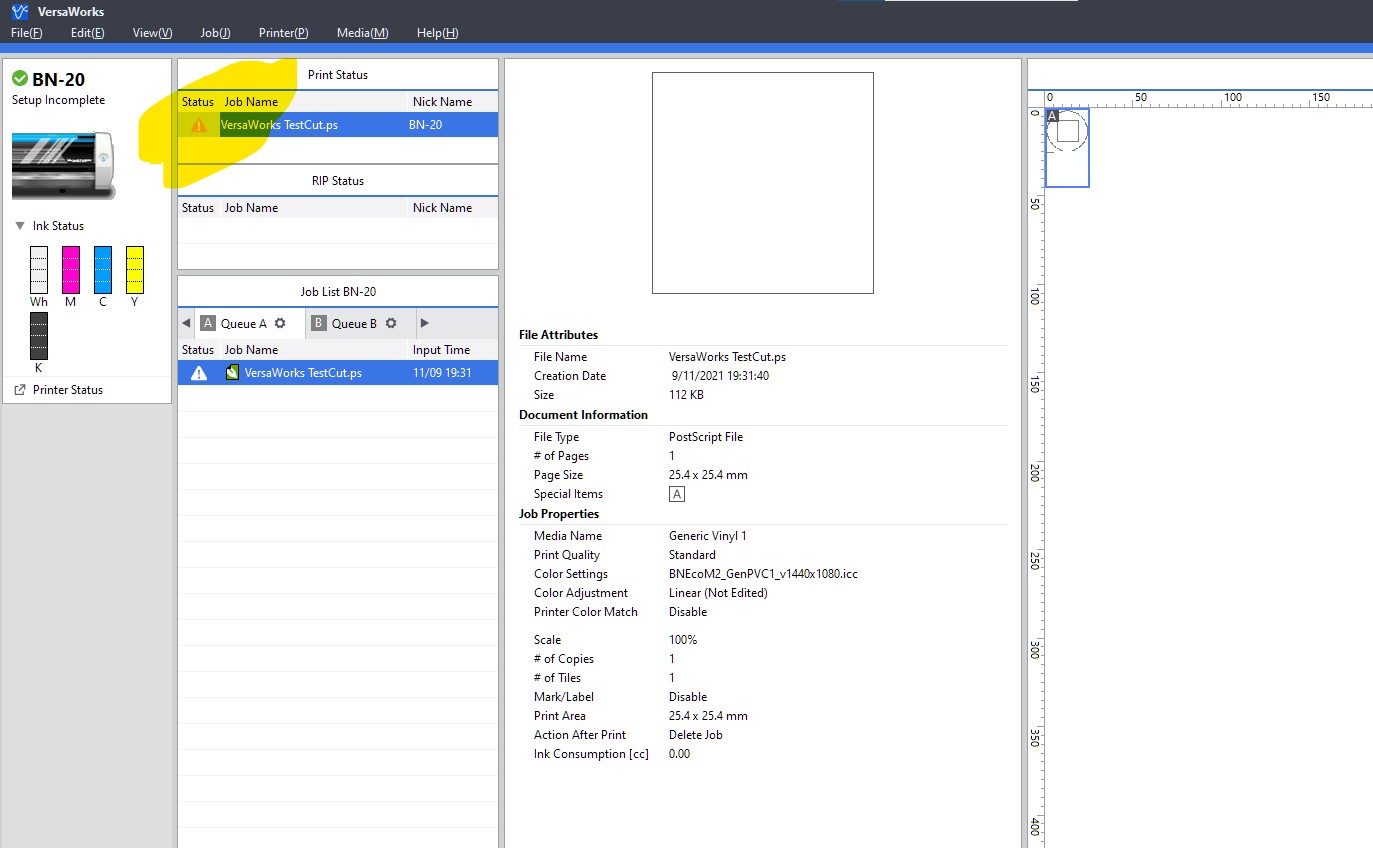Open the Job menu
Image resolution: width=1373 pixels, height=848 pixels.
pyautogui.click(x=215, y=33)
